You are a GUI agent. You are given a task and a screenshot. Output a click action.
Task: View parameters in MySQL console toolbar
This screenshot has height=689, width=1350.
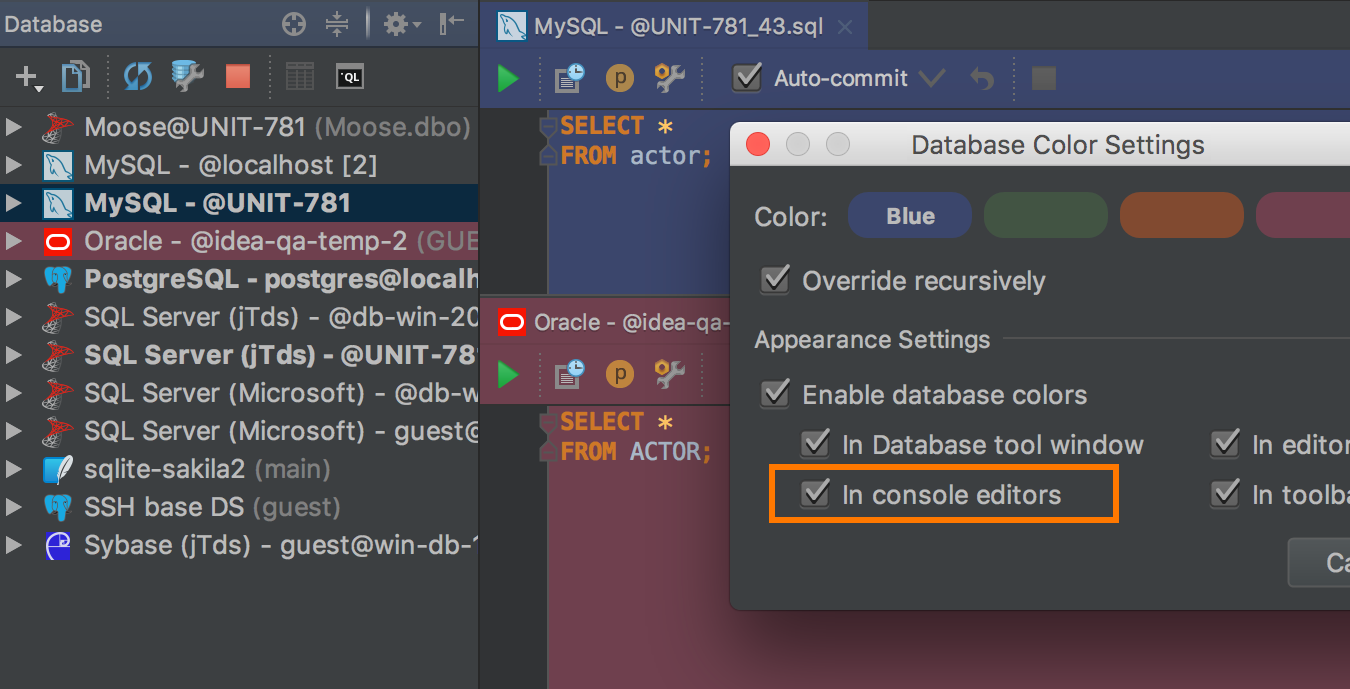tap(620, 78)
